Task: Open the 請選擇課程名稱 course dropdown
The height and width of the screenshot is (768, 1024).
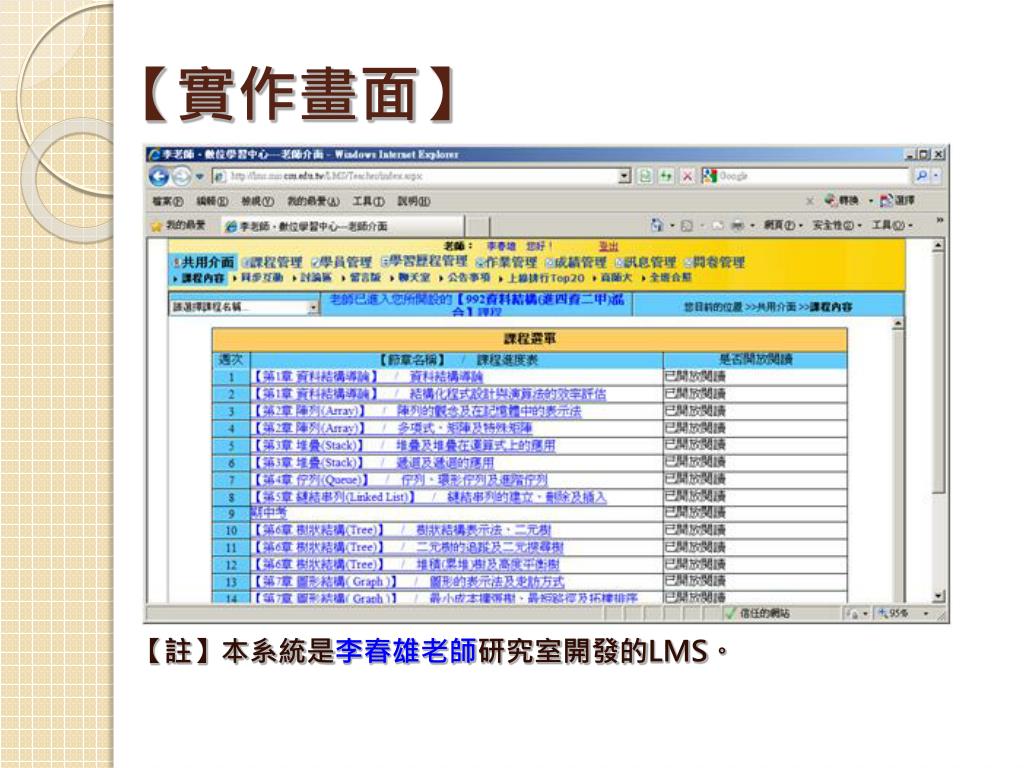Action: click(x=244, y=306)
